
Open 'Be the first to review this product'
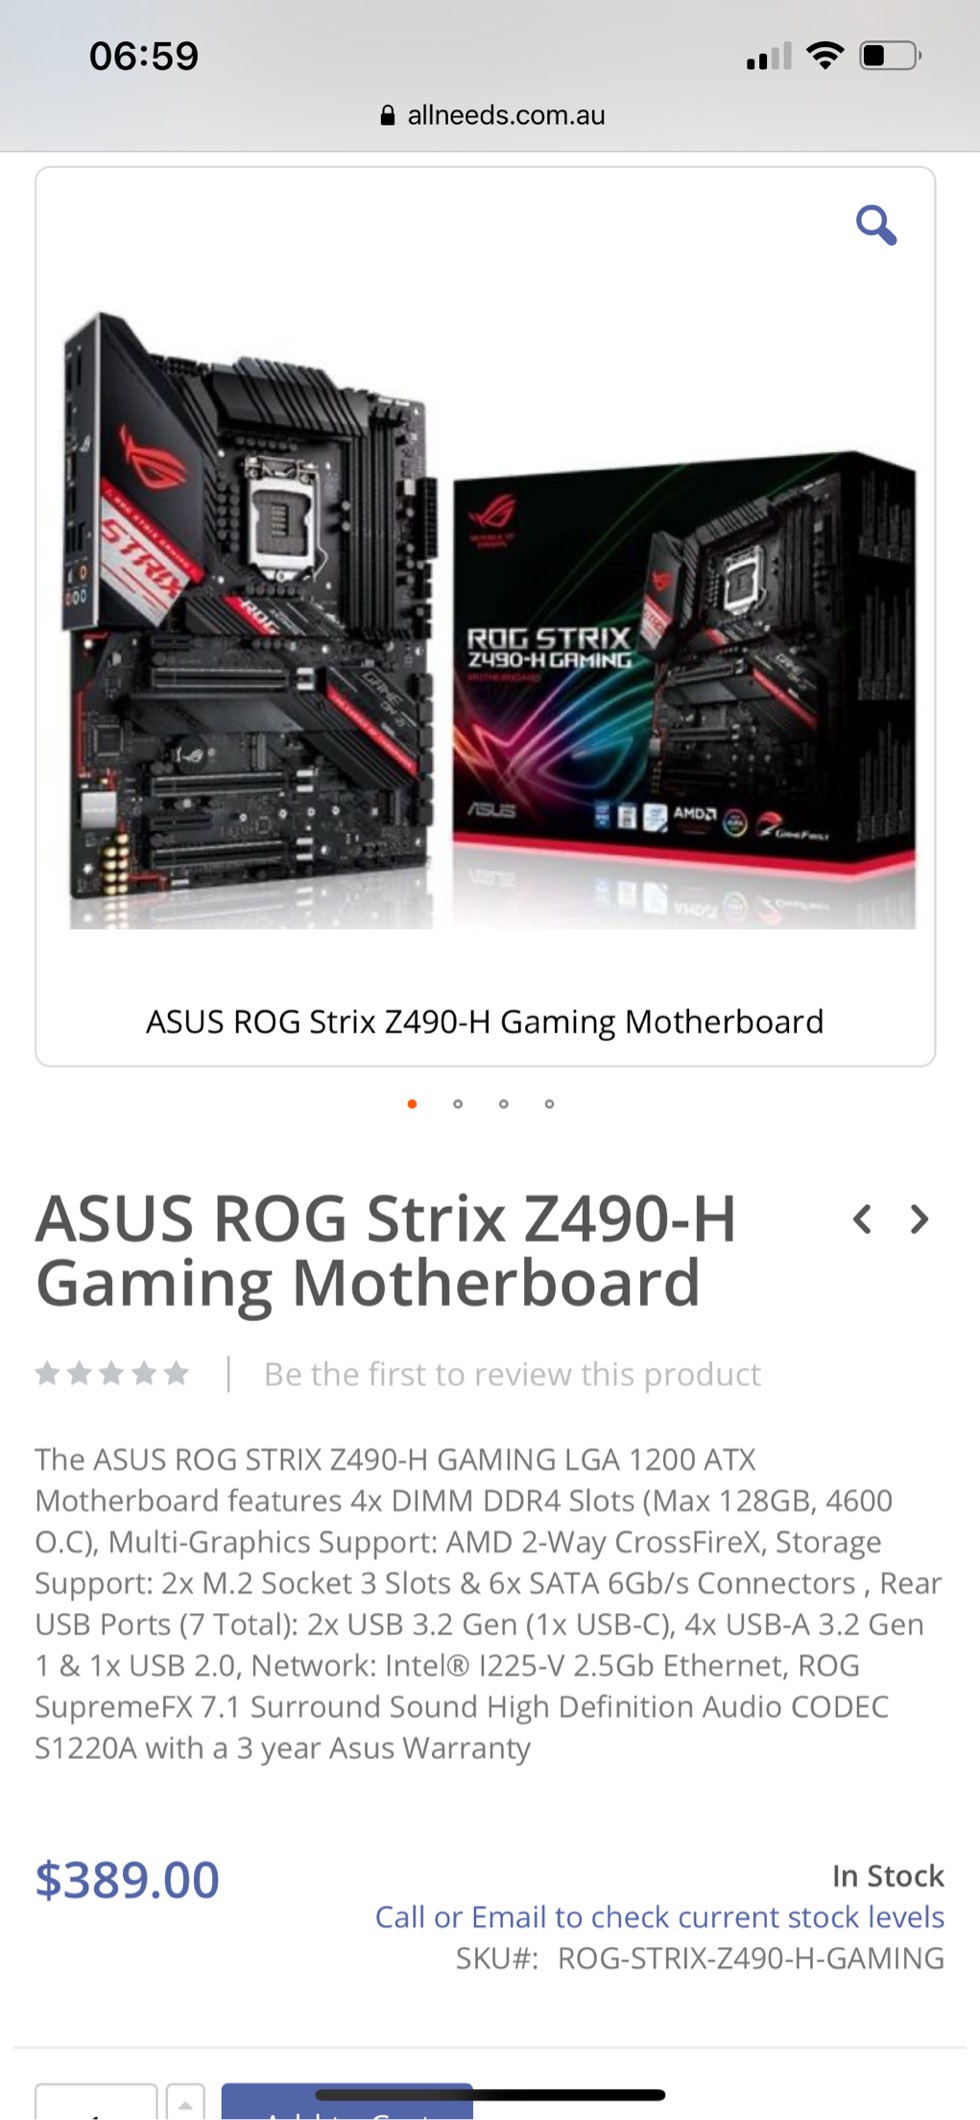pyautogui.click(x=512, y=1374)
